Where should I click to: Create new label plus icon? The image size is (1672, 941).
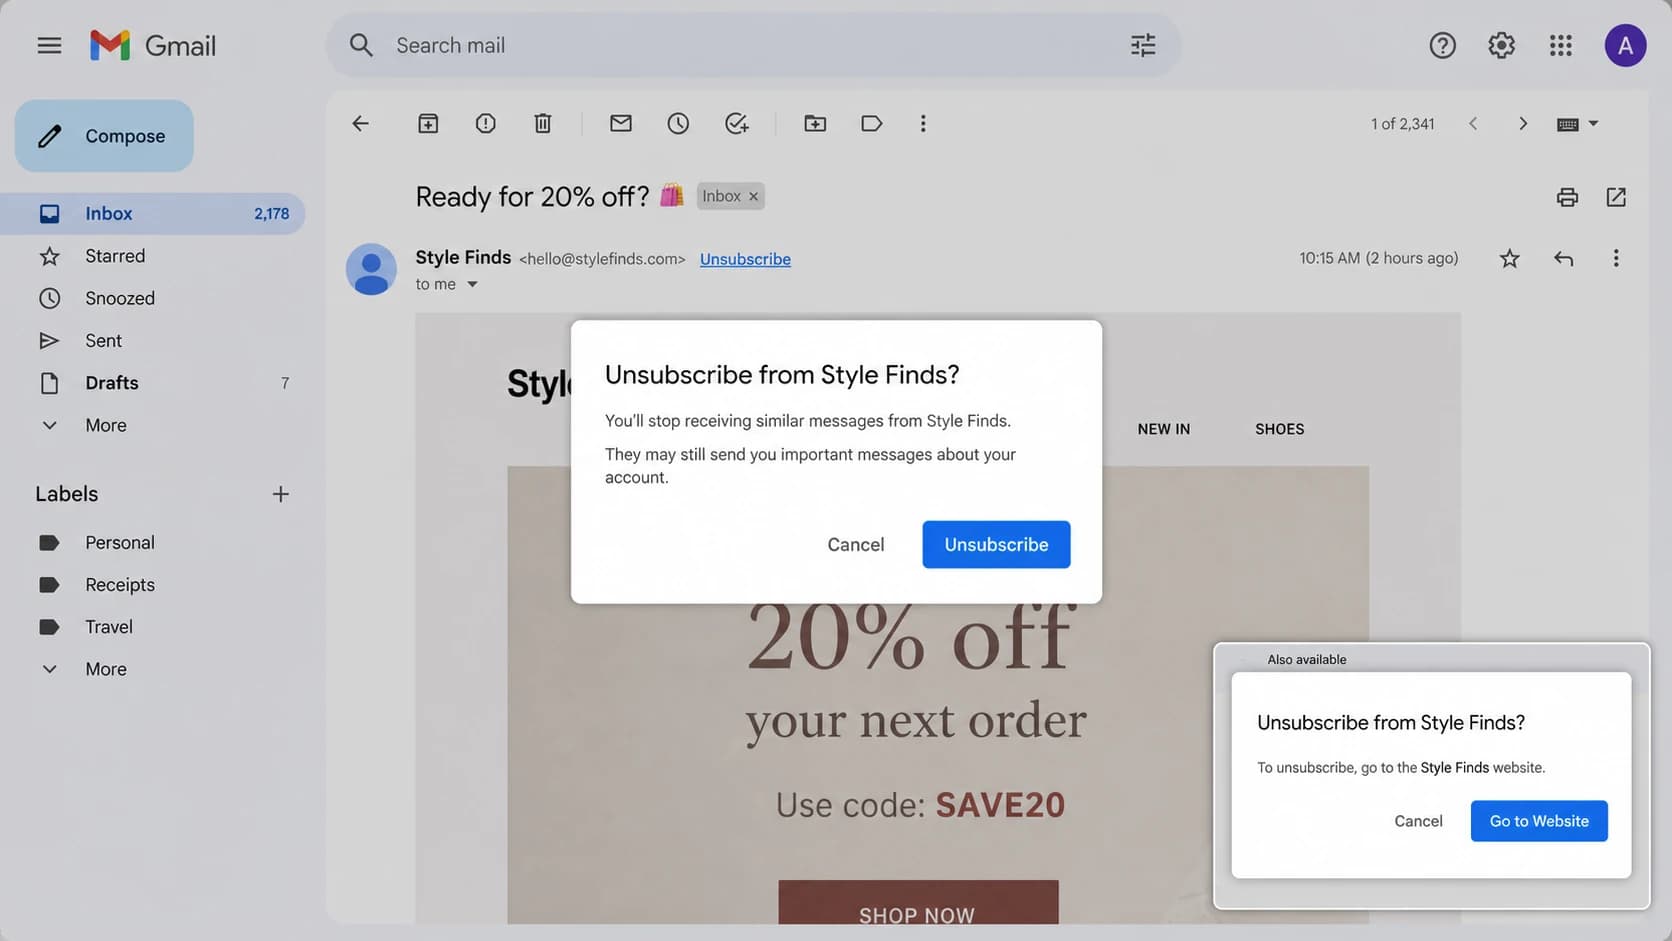click(x=281, y=494)
